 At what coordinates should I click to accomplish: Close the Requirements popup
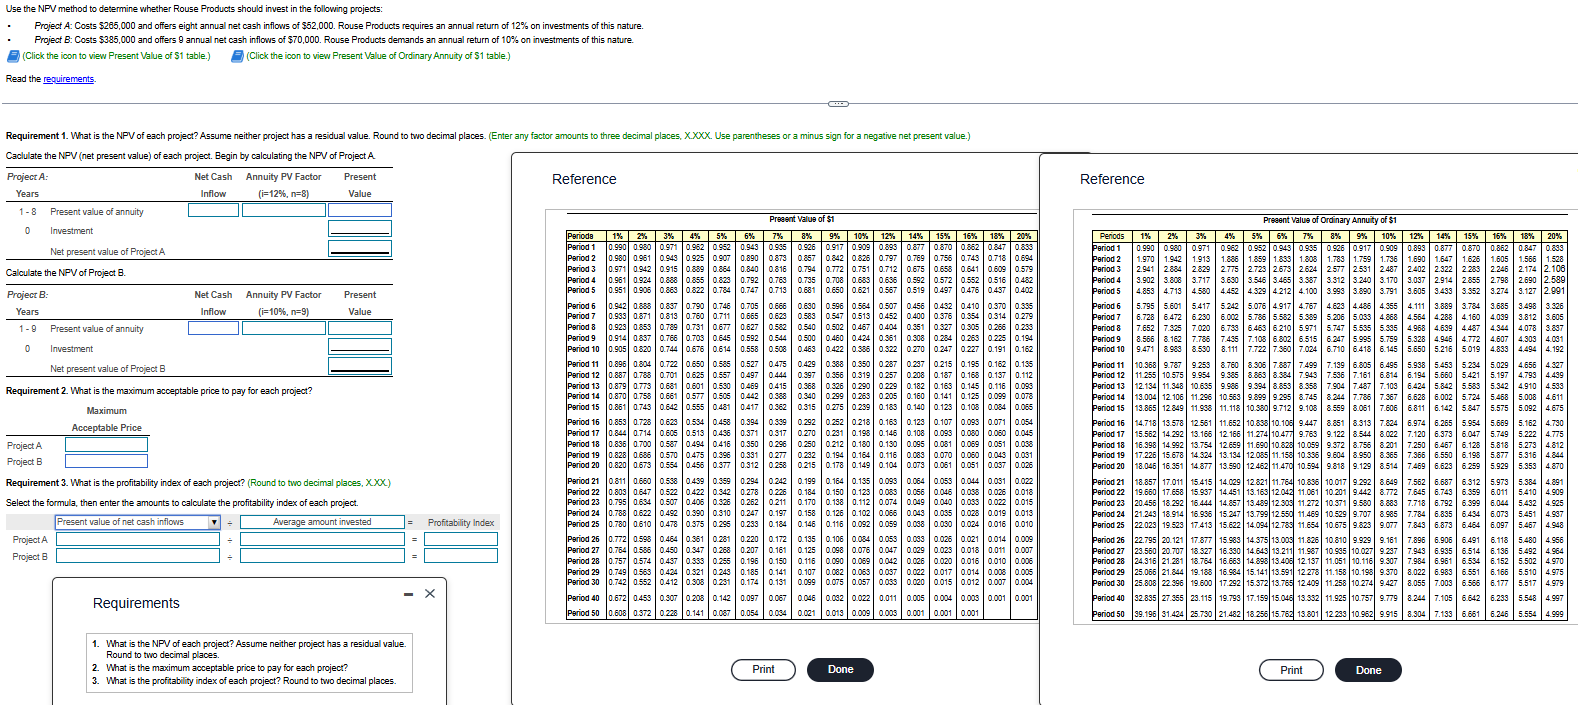[x=430, y=594]
